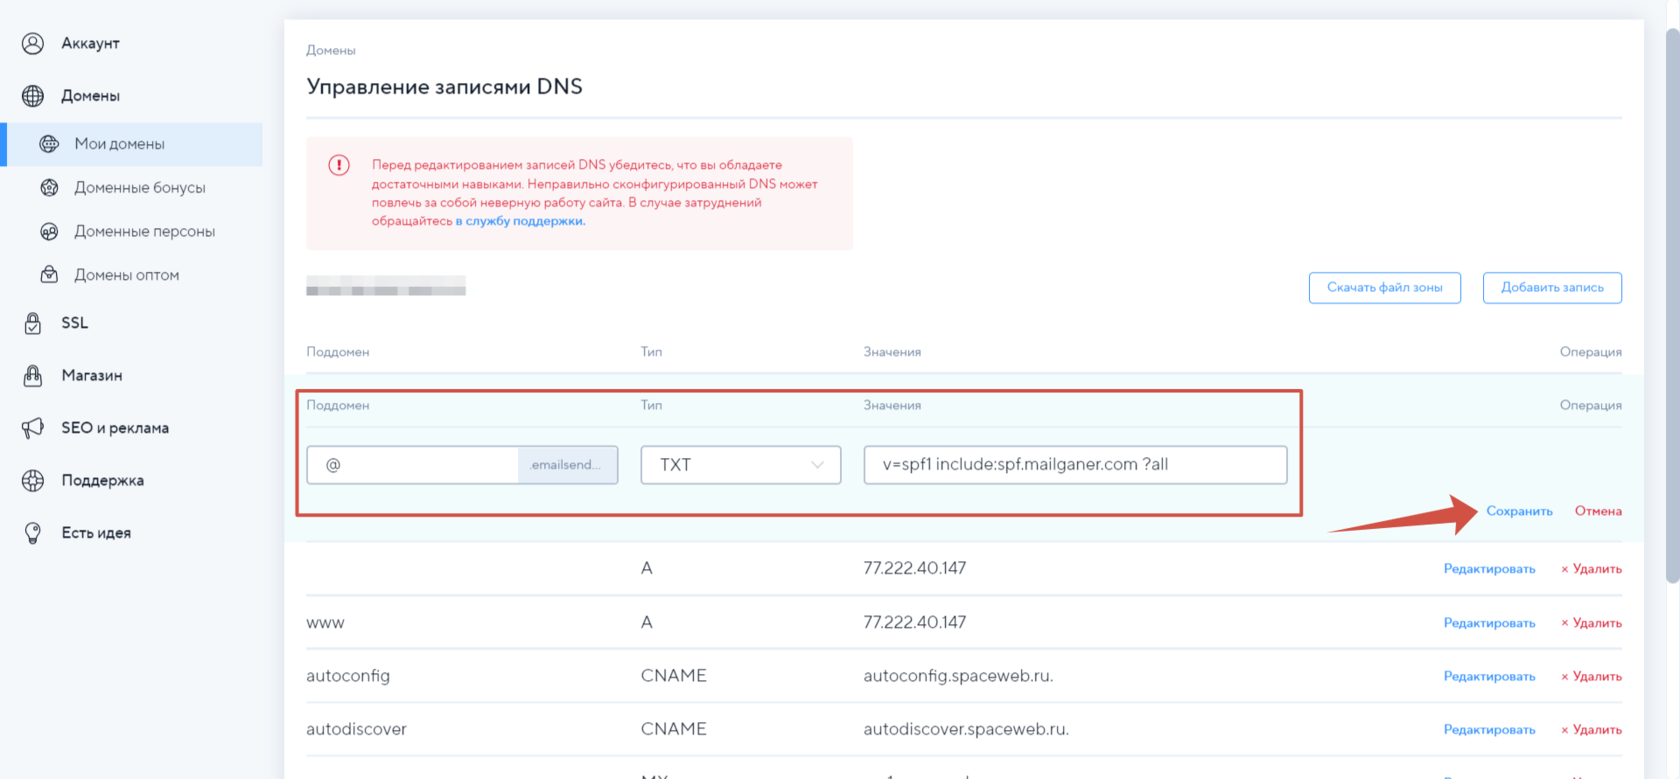
Task: Click Скачать файл зоны button
Action: pyautogui.click(x=1385, y=287)
